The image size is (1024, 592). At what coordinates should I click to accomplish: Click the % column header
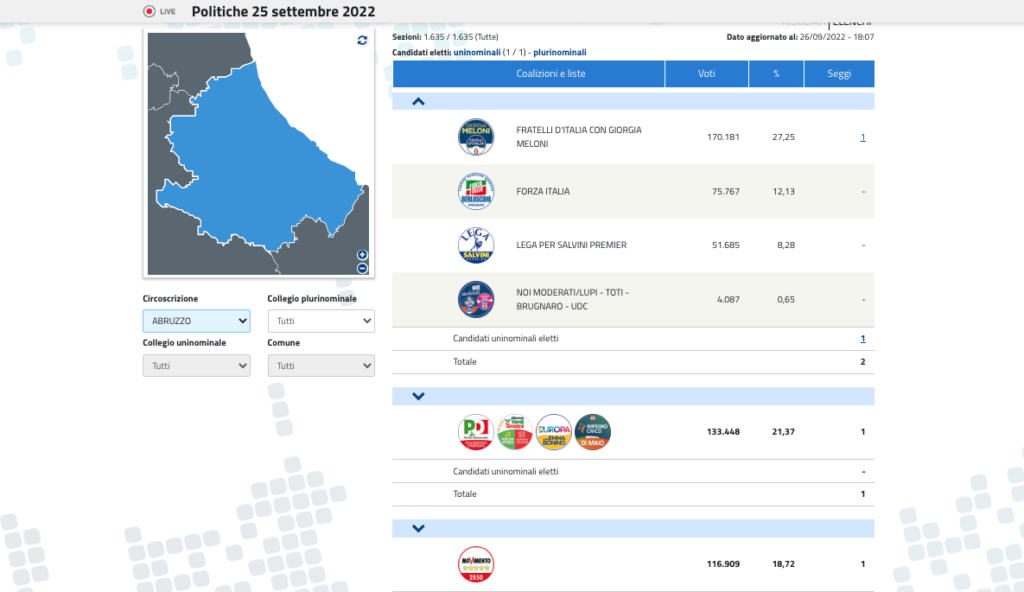776,74
